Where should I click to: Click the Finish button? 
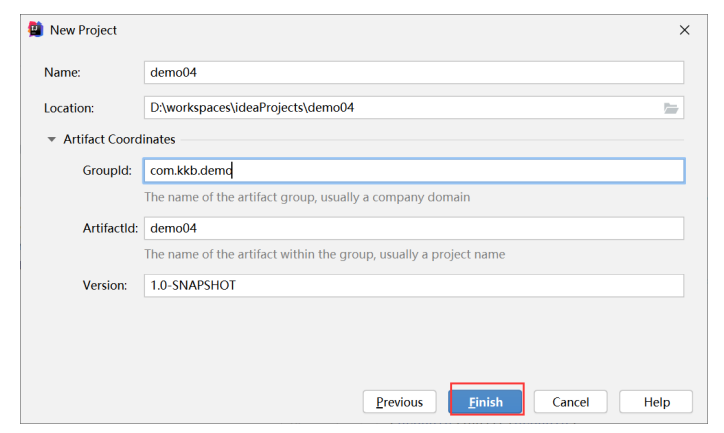click(x=486, y=402)
